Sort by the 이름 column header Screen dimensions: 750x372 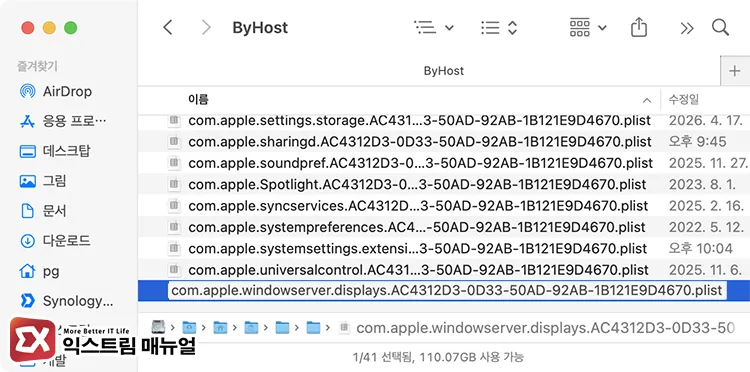pyautogui.click(x=198, y=100)
